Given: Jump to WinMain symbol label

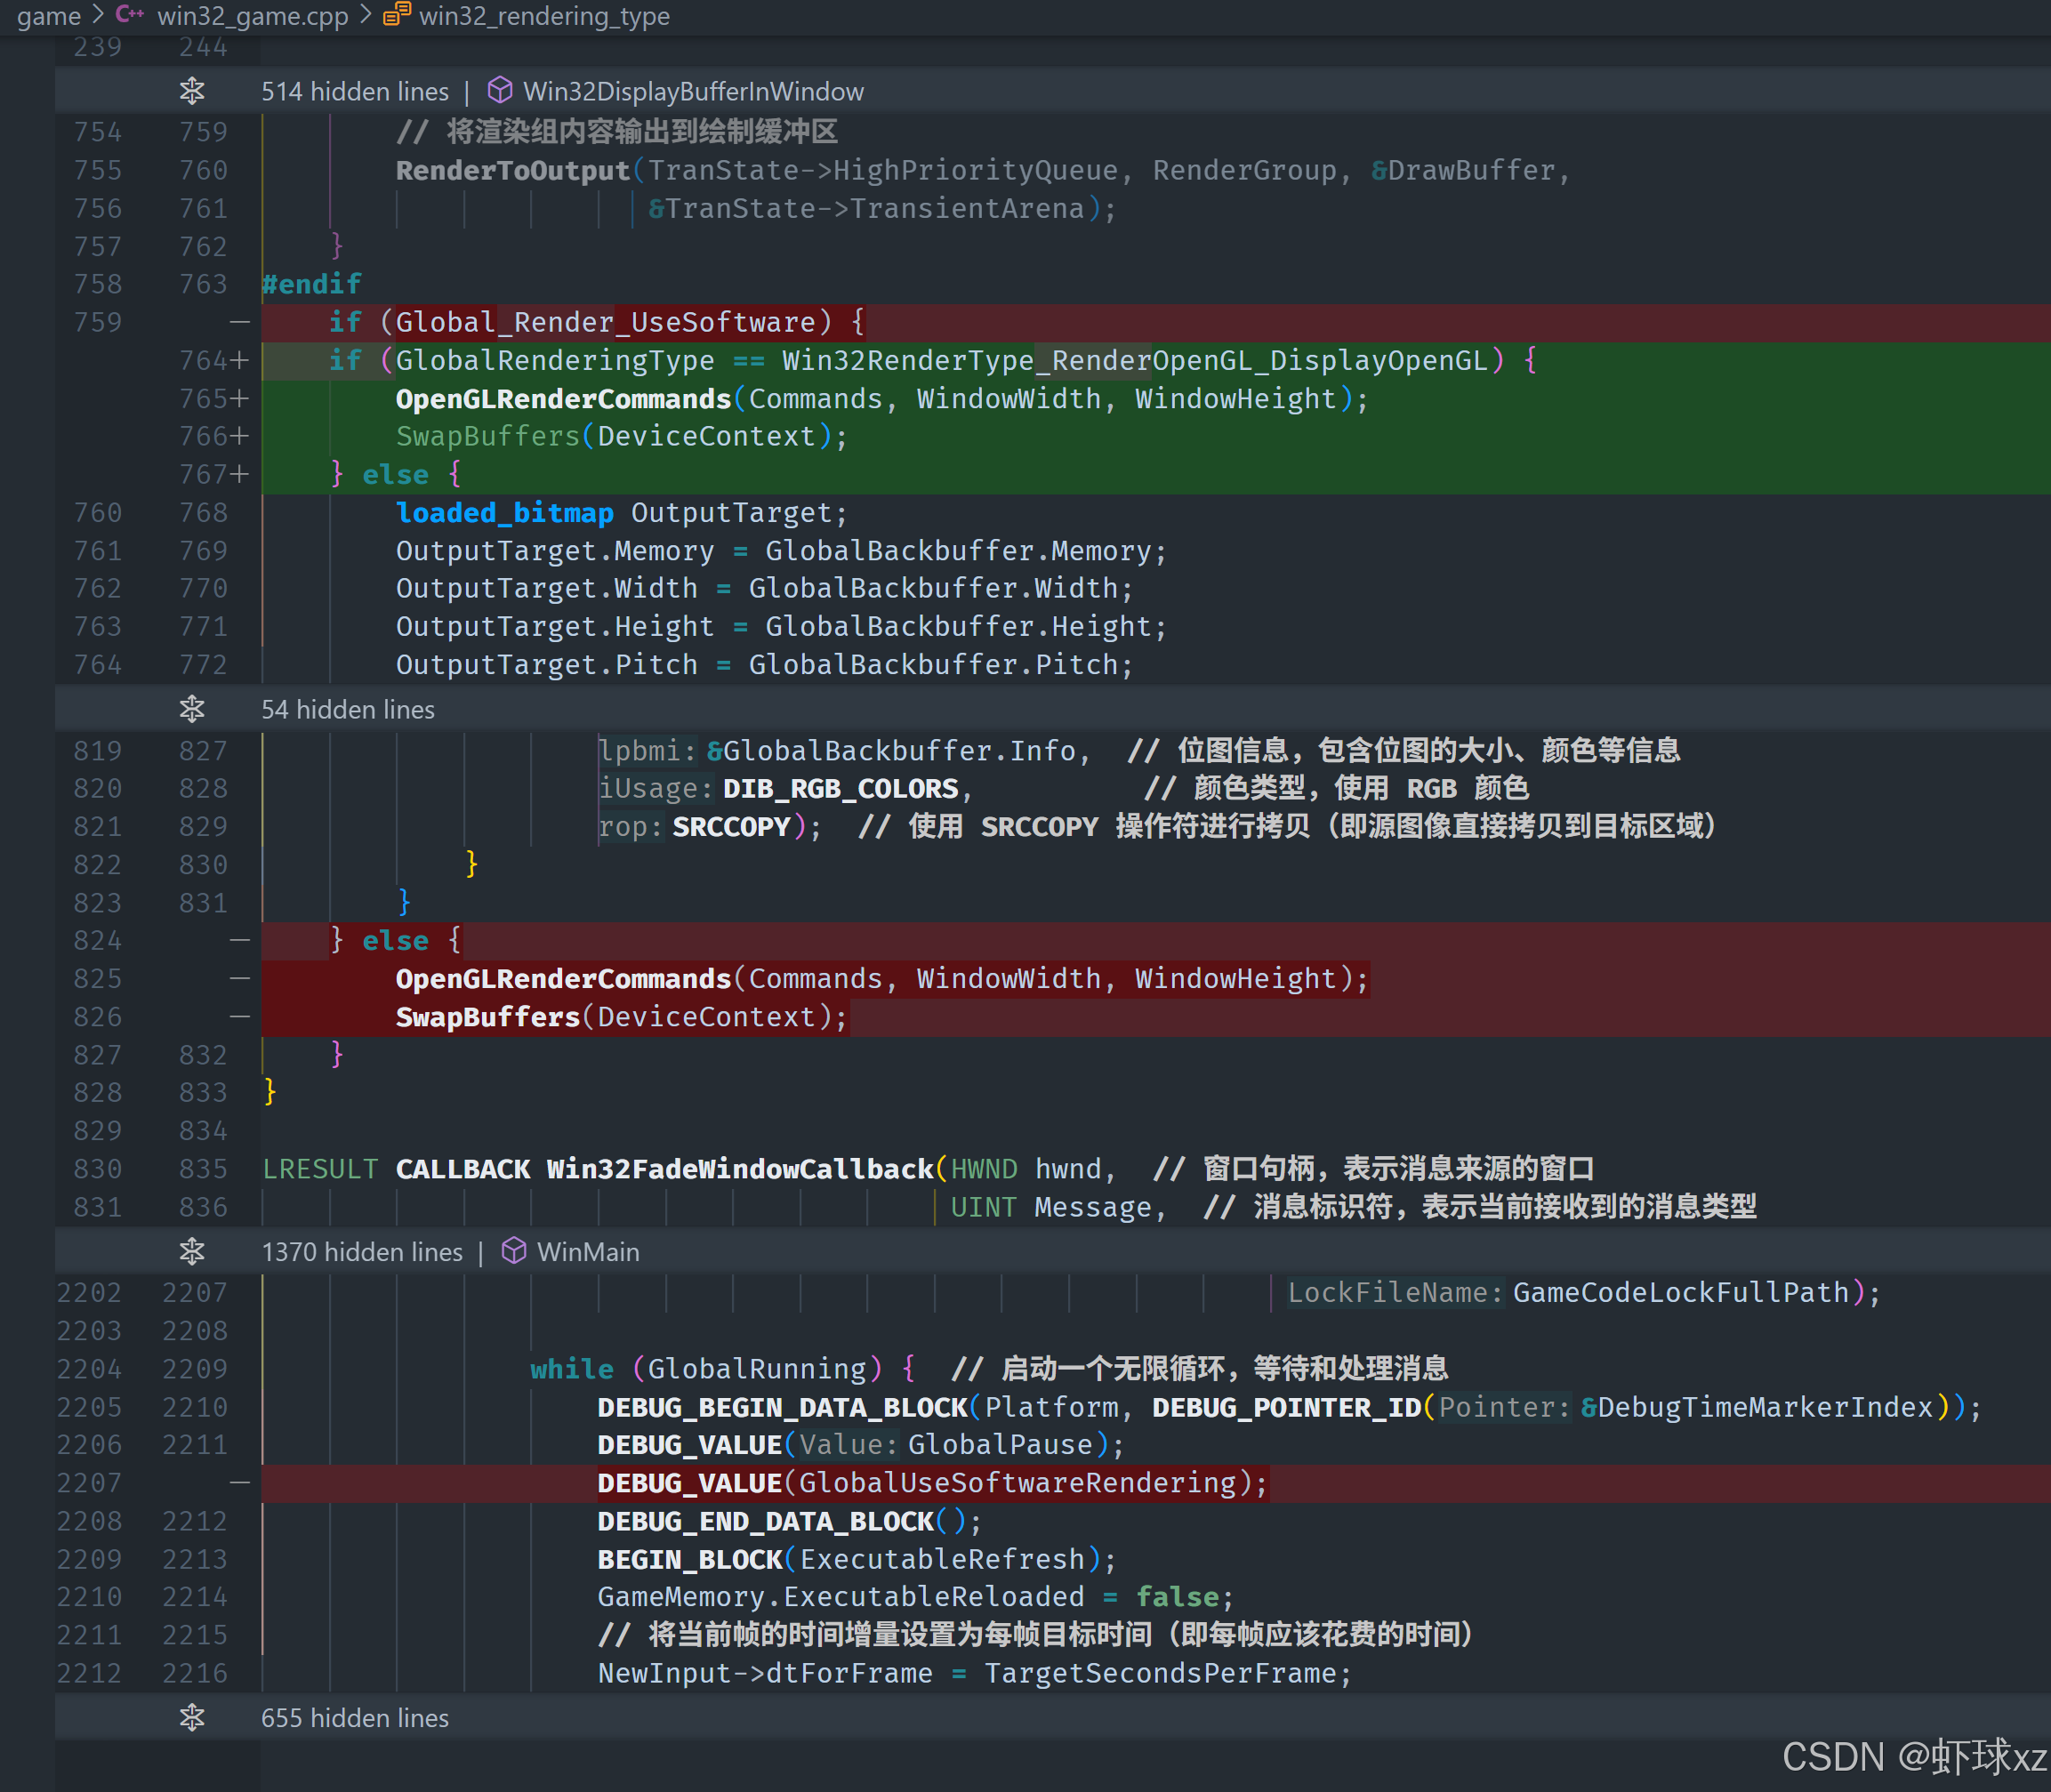Looking at the screenshot, I should pyautogui.click(x=588, y=1251).
